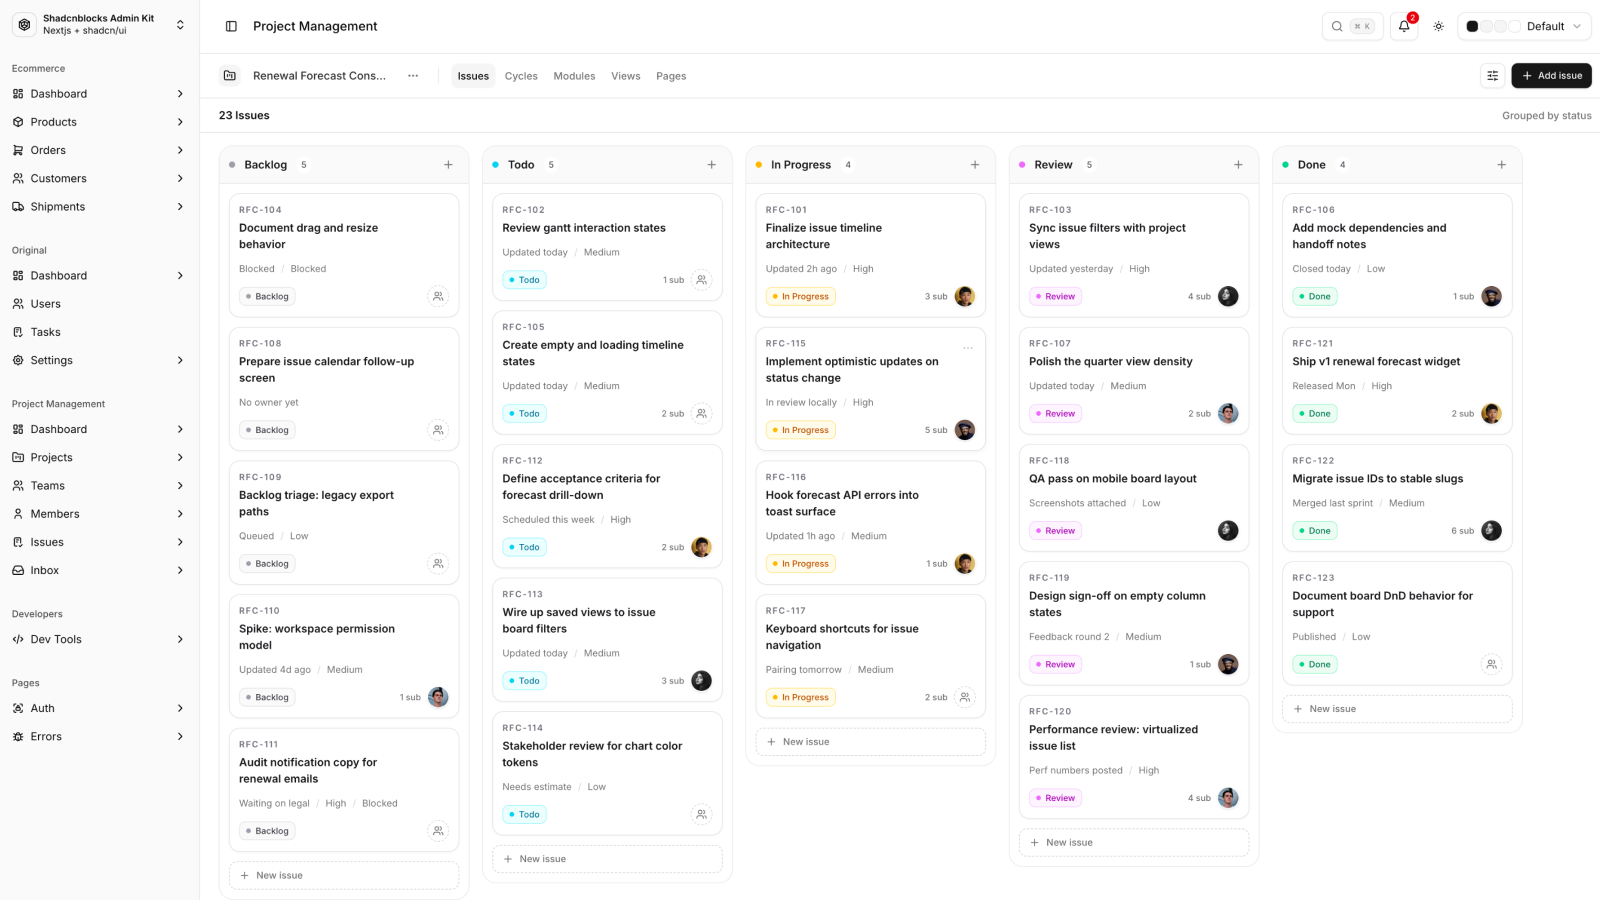Open RFC-115 card options menu
The height and width of the screenshot is (900, 1600).
tap(968, 348)
